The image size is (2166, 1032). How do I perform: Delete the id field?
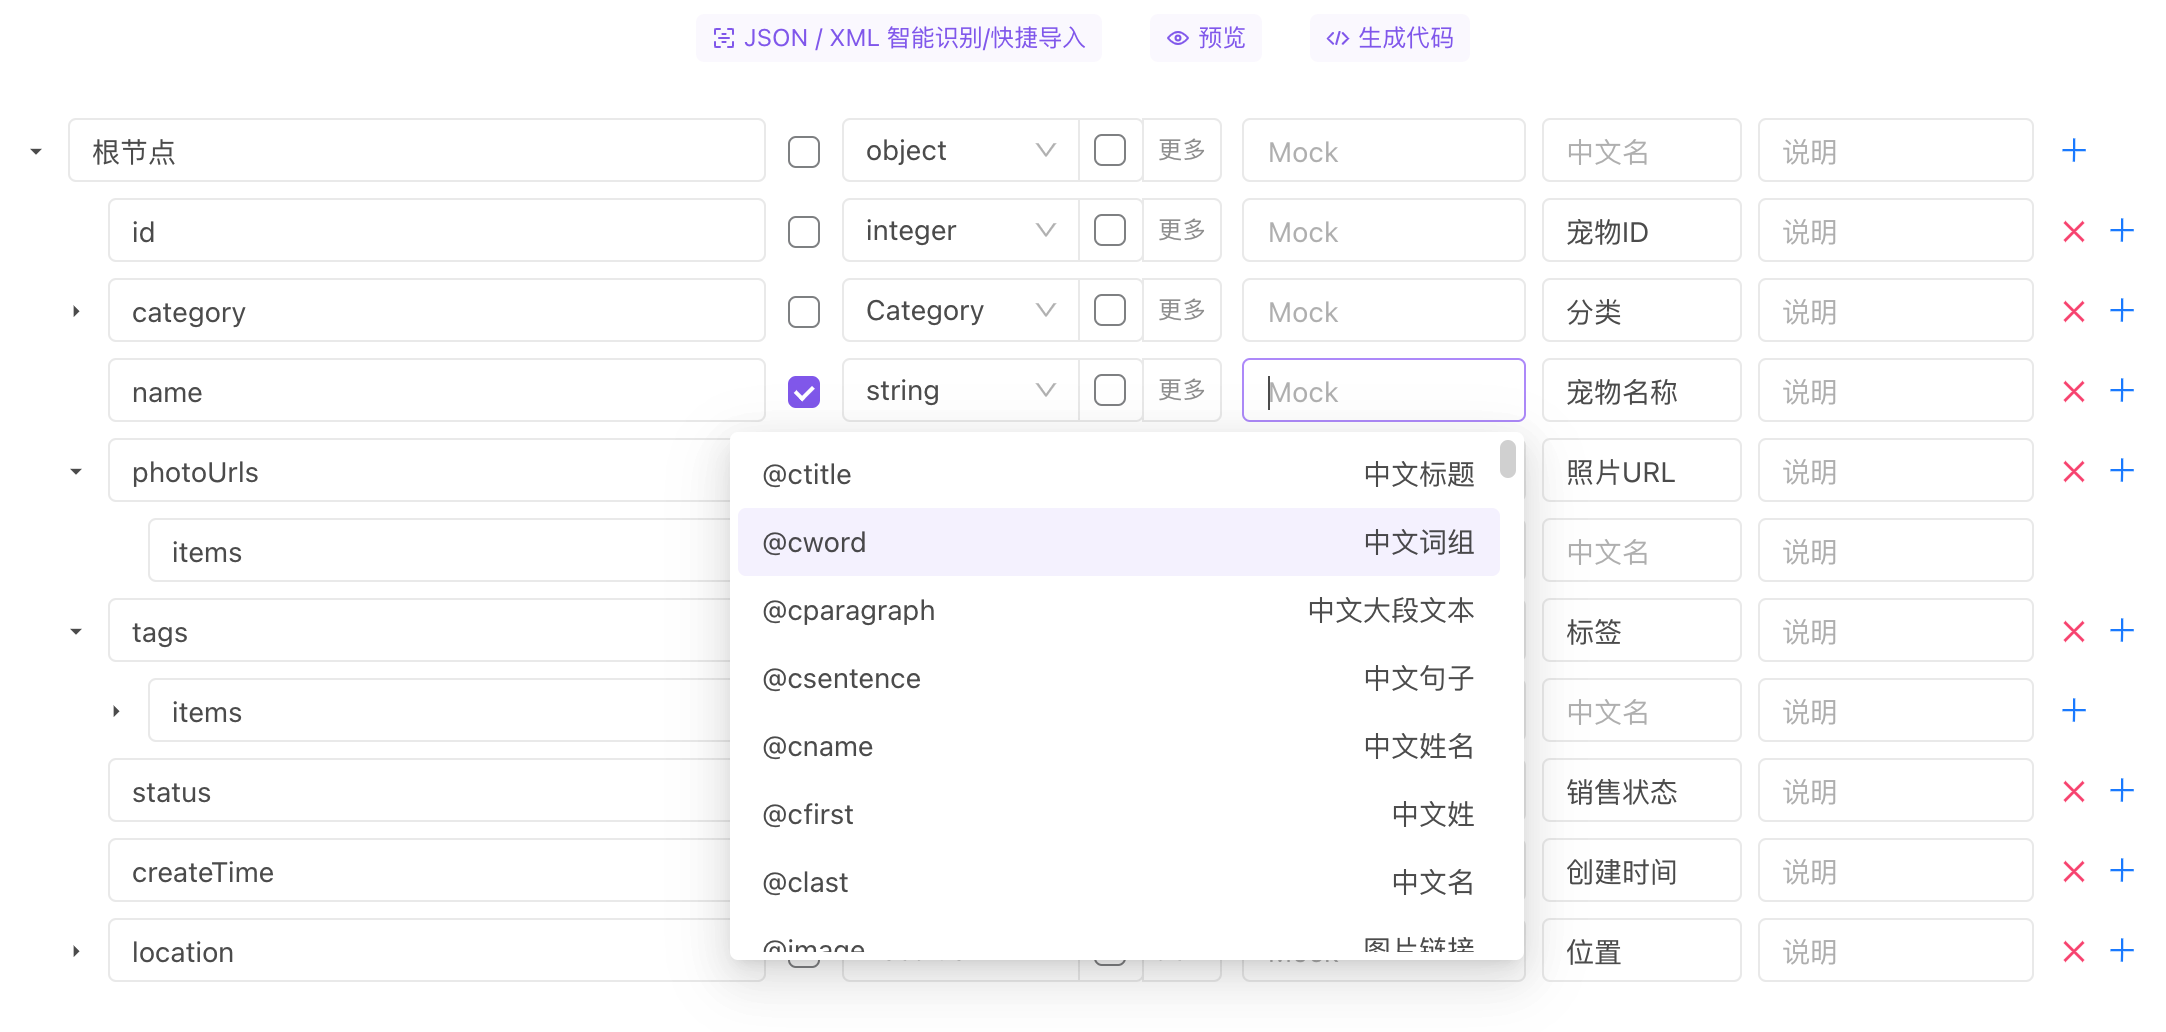tap(2073, 230)
